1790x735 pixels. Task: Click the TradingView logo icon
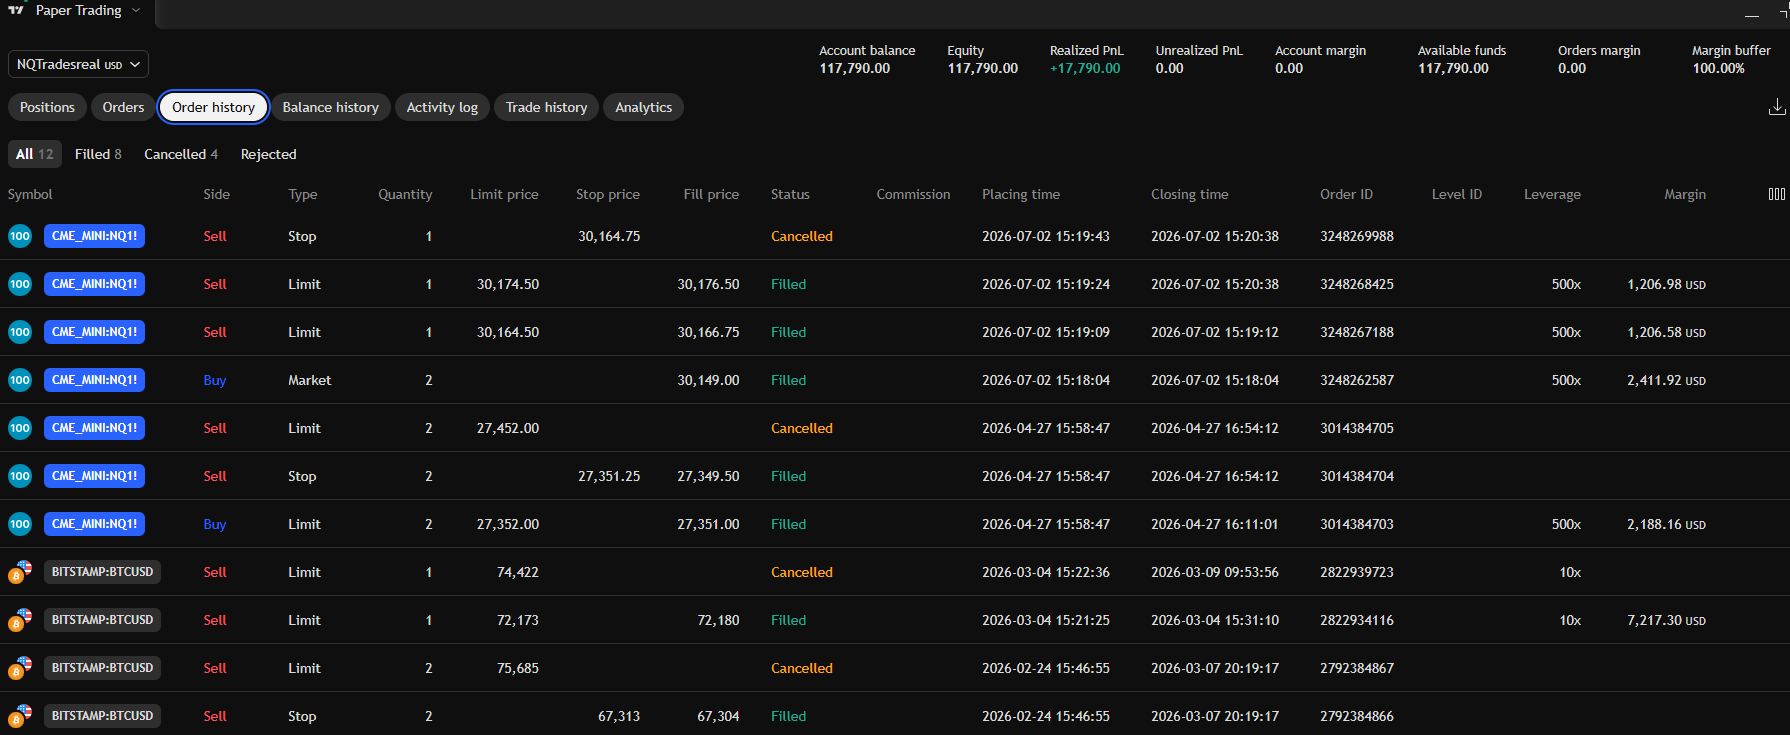[16, 9]
